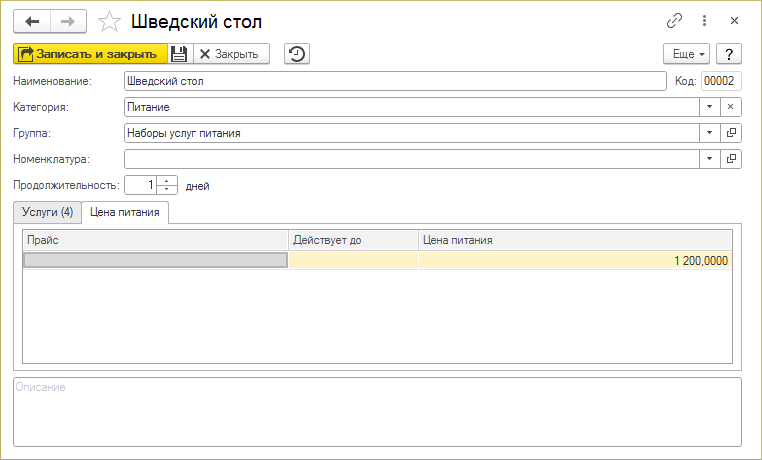Open the three-dot window menu

[704, 21]
